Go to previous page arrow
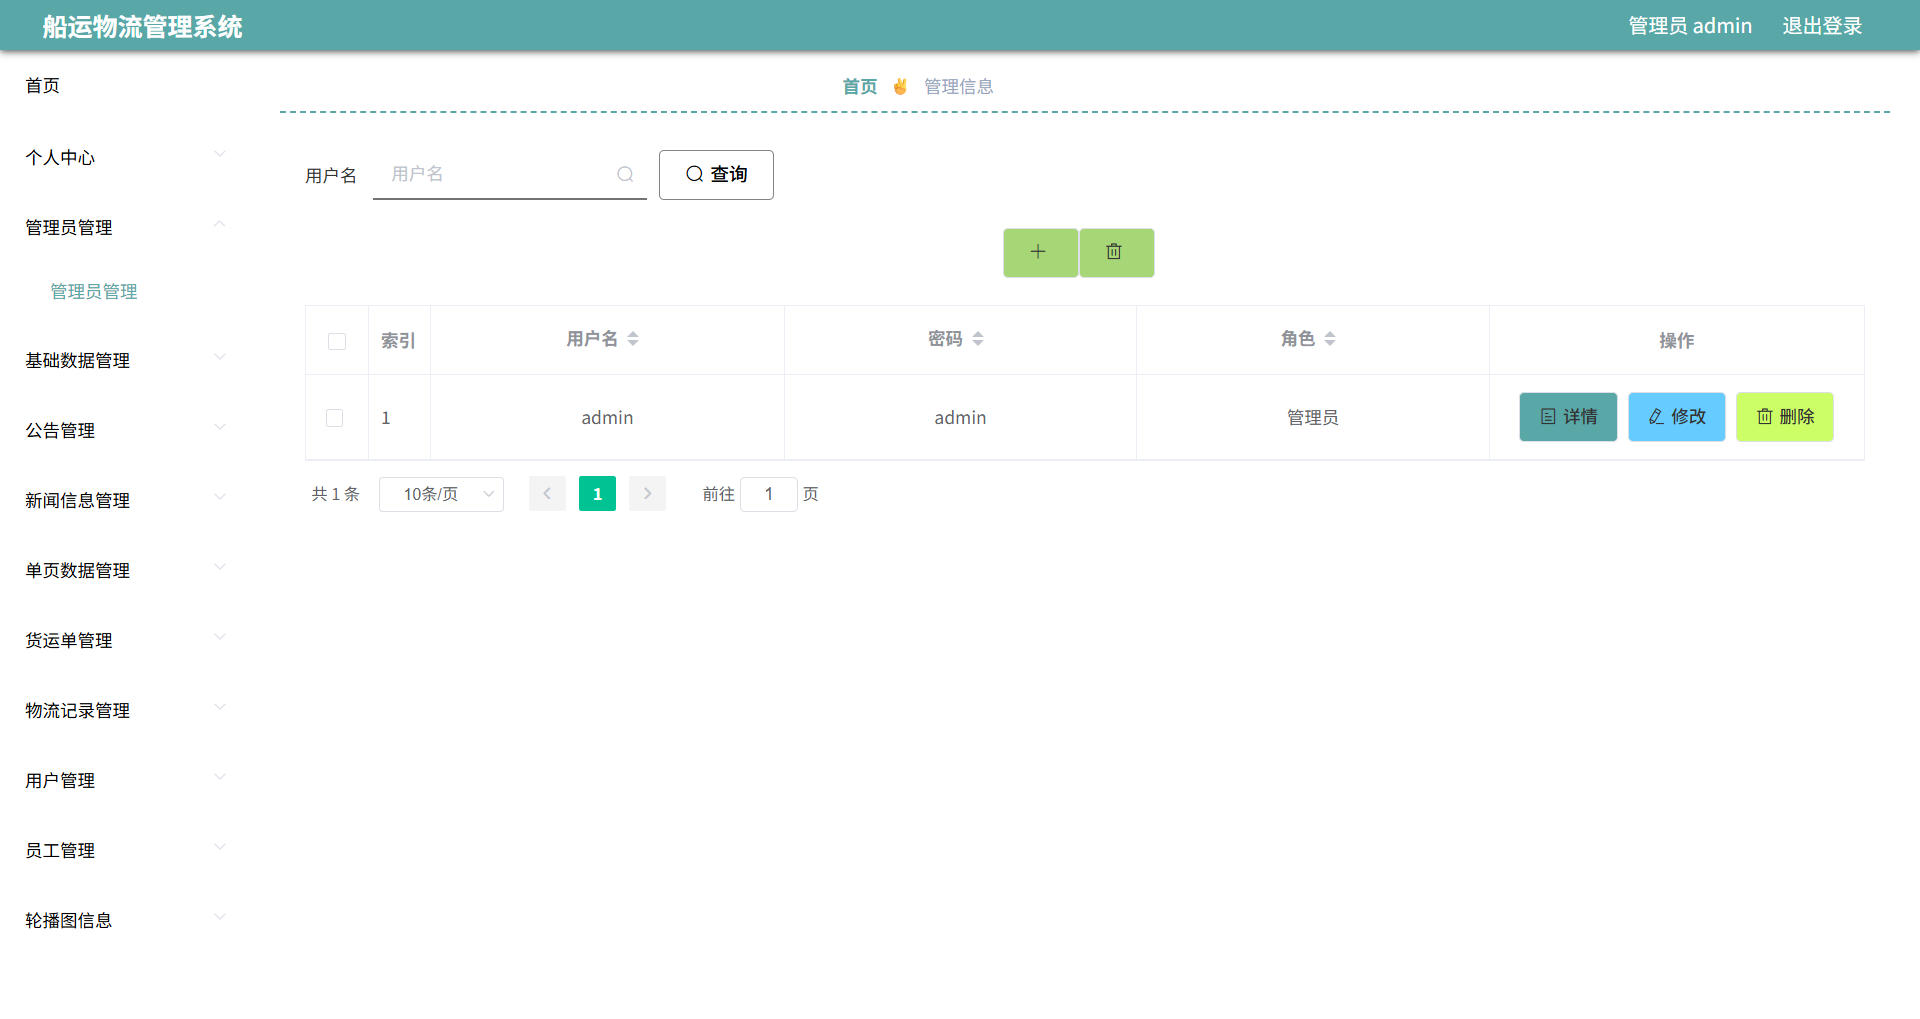Viewport: 1920px width, 1019px height. tap(547, 494)
